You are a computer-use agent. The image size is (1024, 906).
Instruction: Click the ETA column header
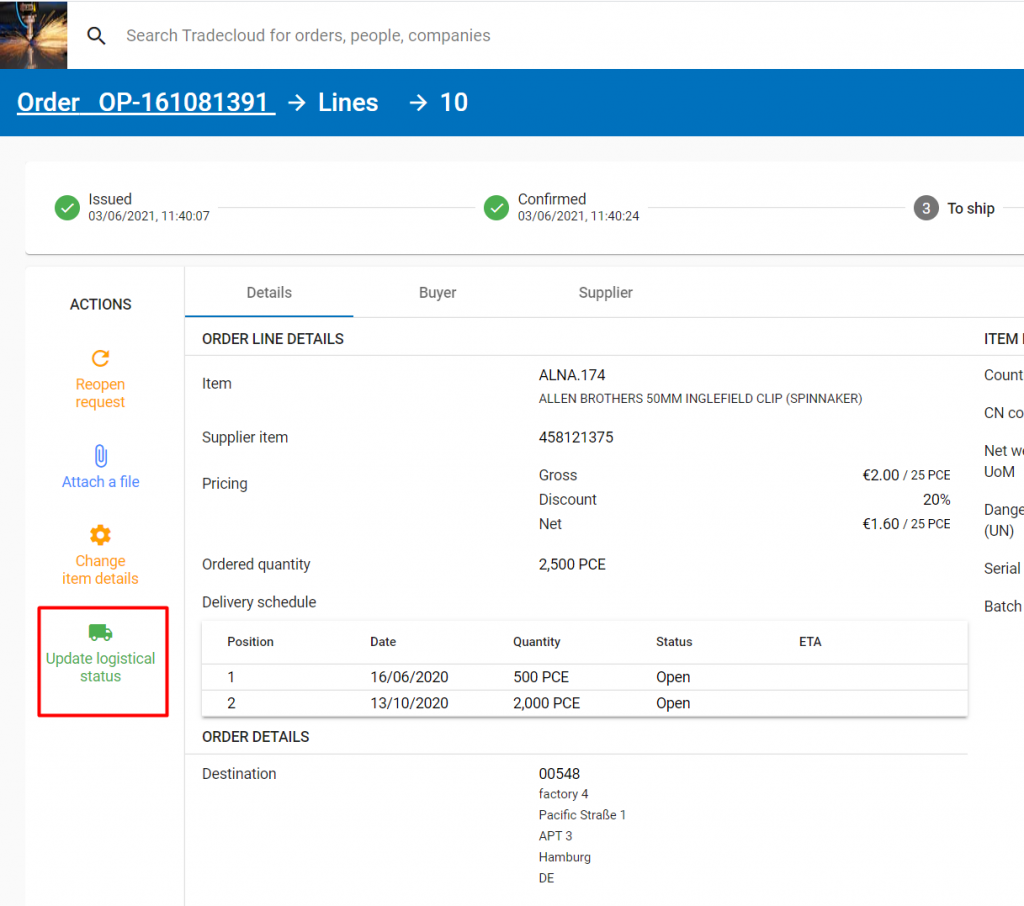pyautogui.click(x=810, y=642)
